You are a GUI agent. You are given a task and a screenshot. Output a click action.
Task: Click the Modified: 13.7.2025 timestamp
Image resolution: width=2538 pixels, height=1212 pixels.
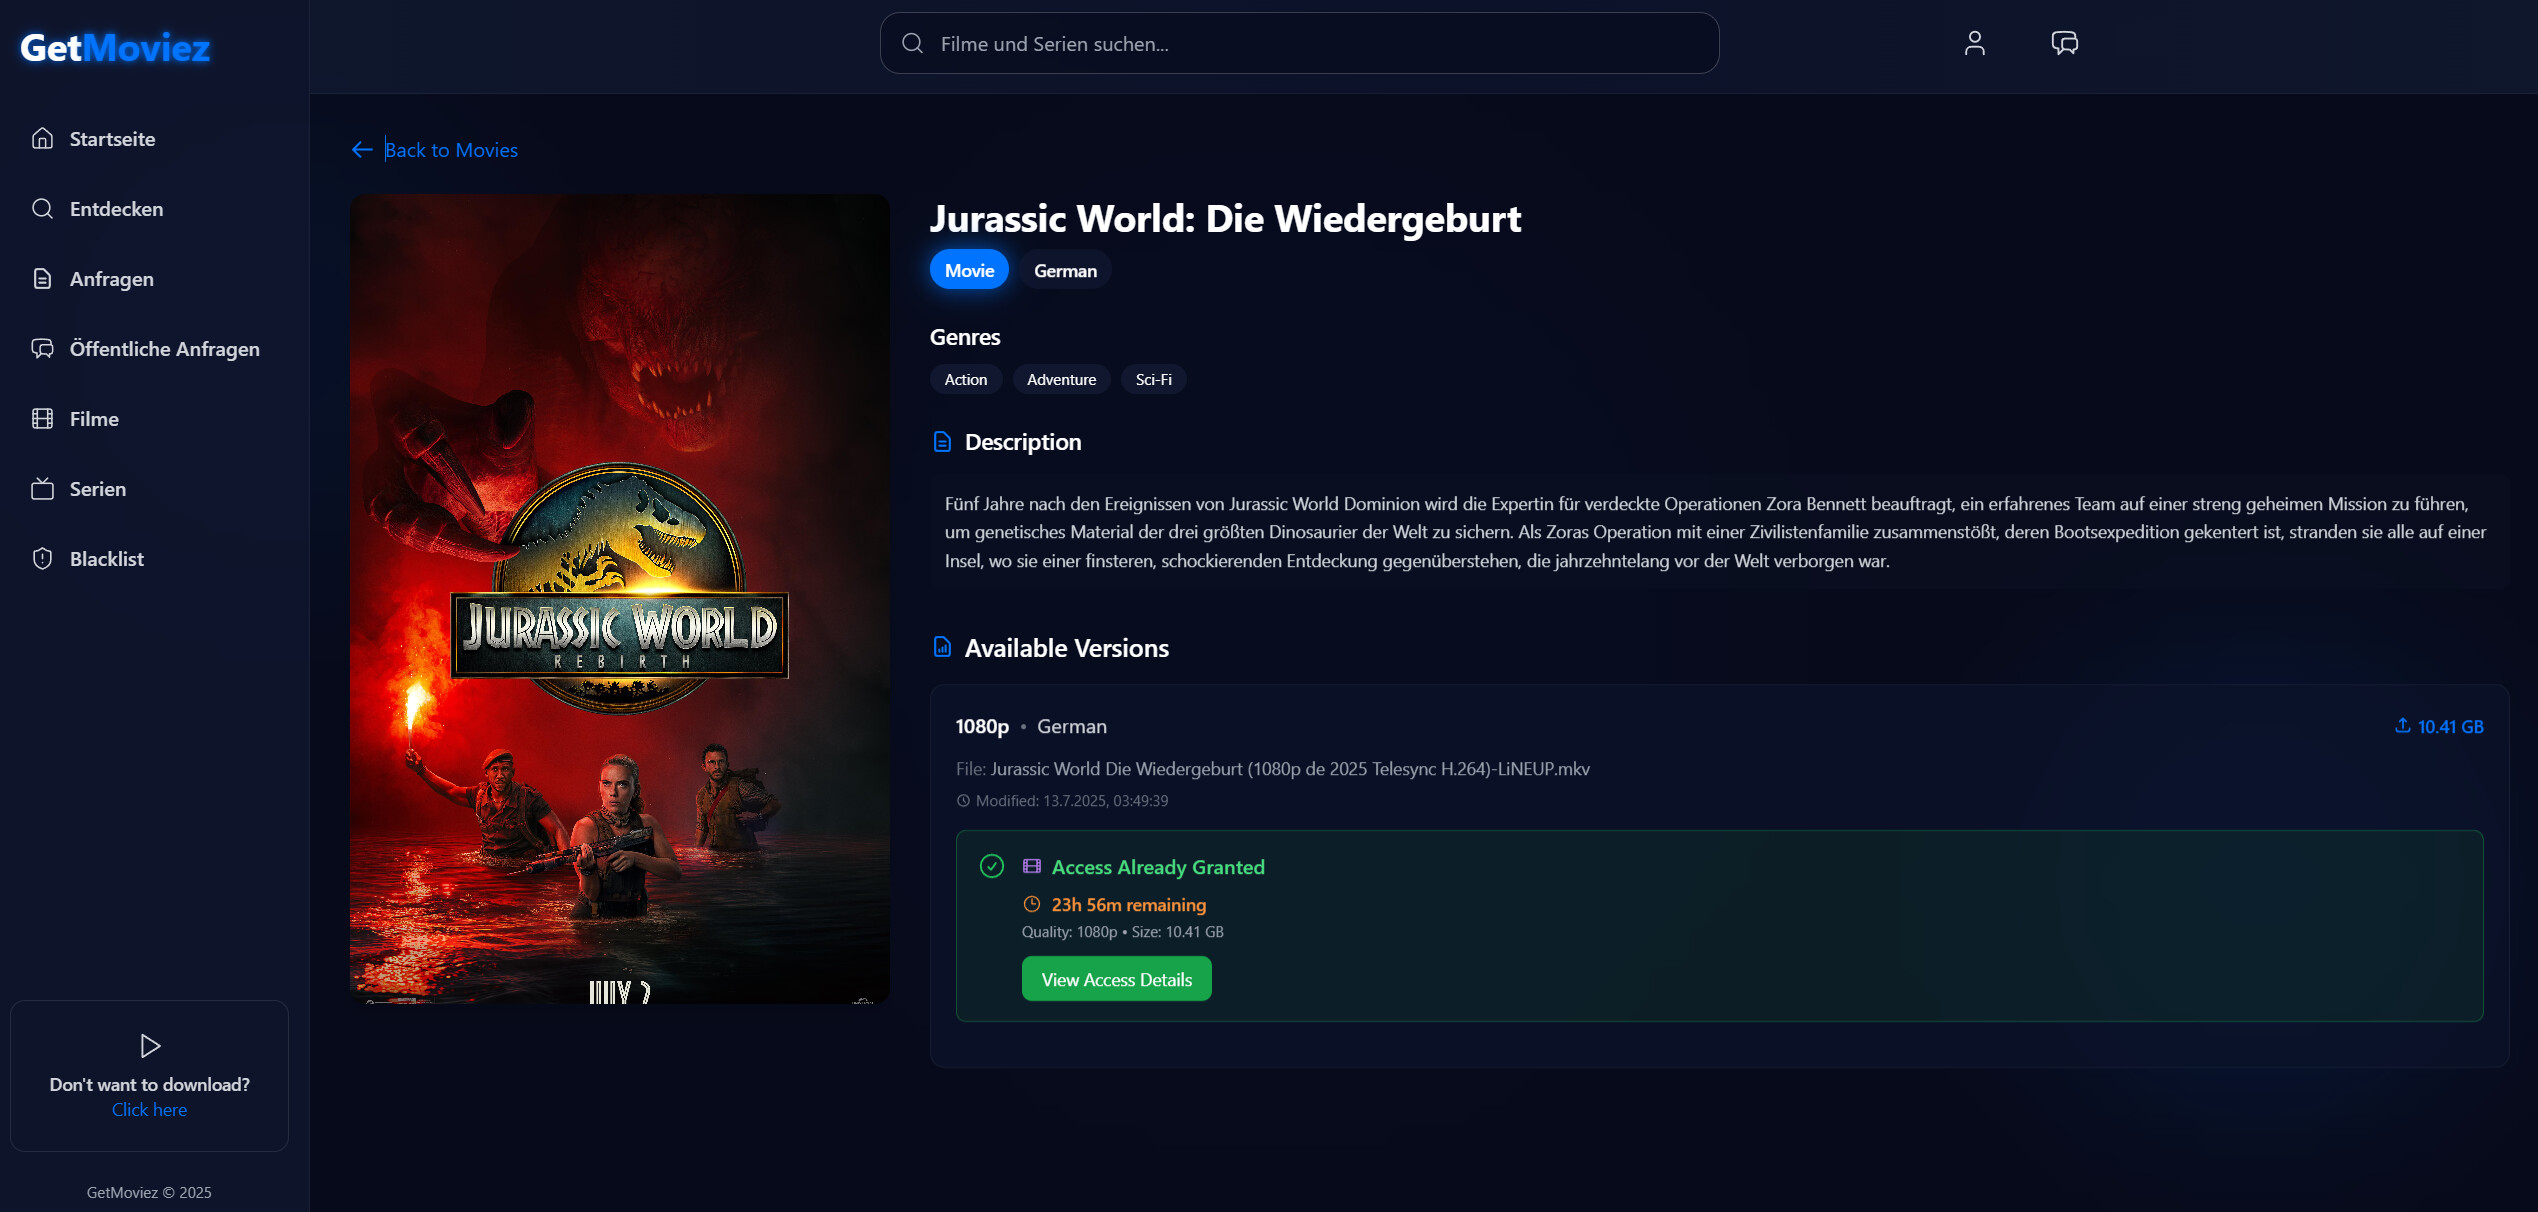point(1071,801)
